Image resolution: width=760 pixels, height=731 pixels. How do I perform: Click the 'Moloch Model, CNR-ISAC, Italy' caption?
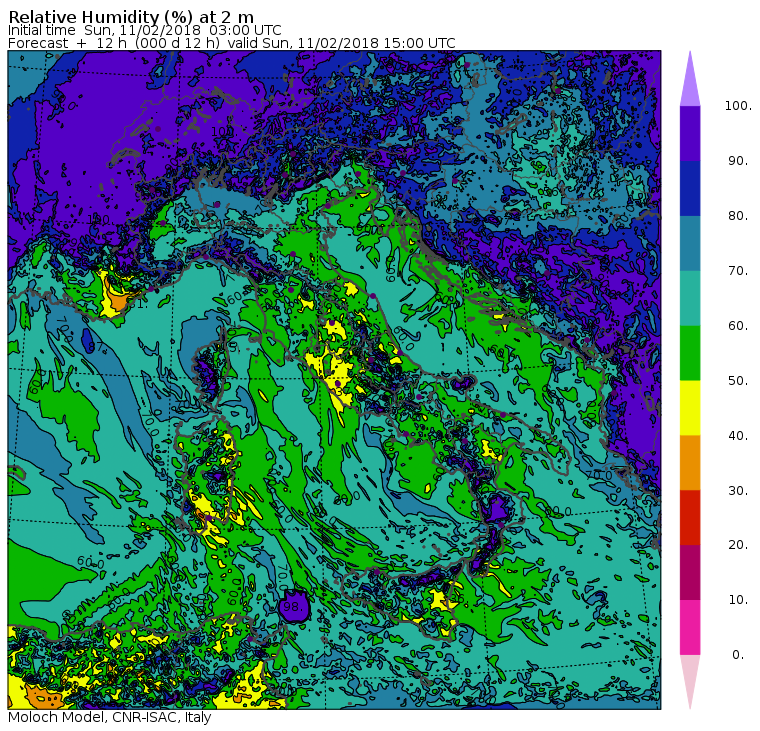[110, 717]
